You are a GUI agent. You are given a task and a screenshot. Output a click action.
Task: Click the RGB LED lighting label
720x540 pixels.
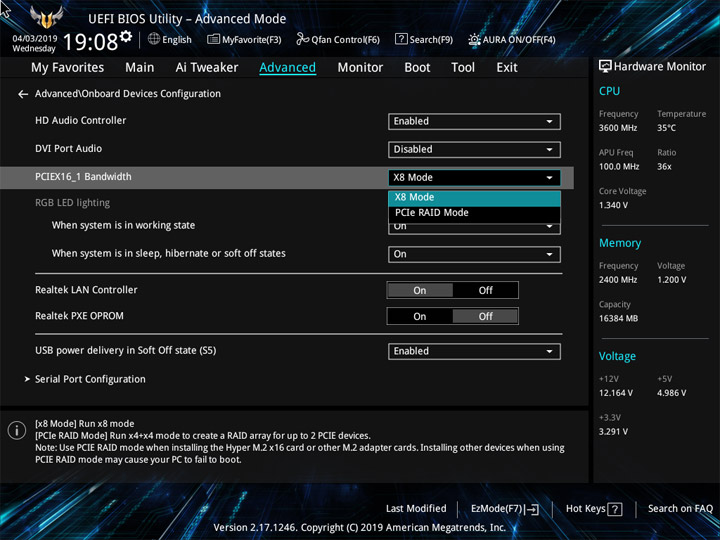click(x=73, y=203)
